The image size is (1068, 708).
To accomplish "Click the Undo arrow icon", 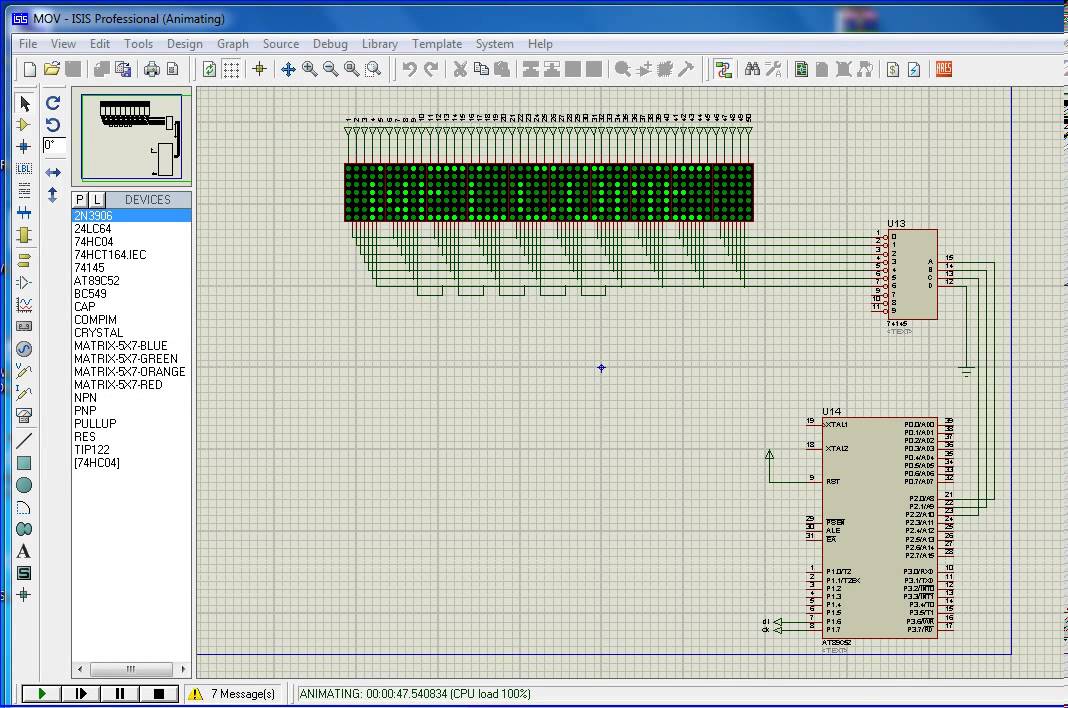I will click(409, 69).
